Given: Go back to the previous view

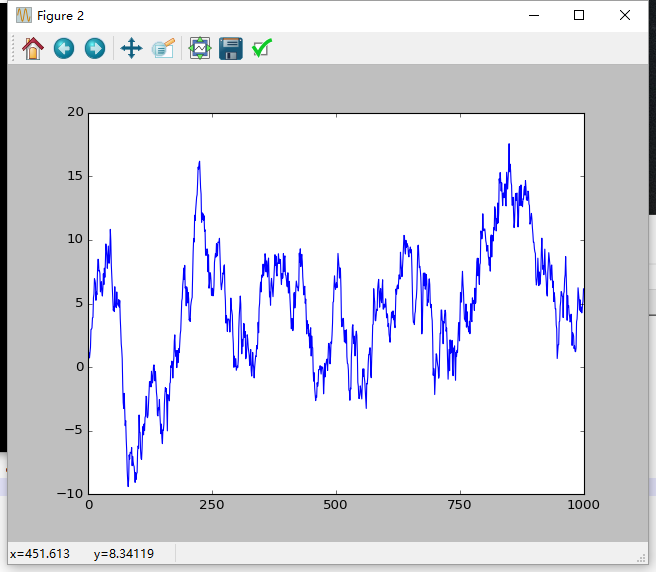Looking at the screenshot, I should (64, 49).
